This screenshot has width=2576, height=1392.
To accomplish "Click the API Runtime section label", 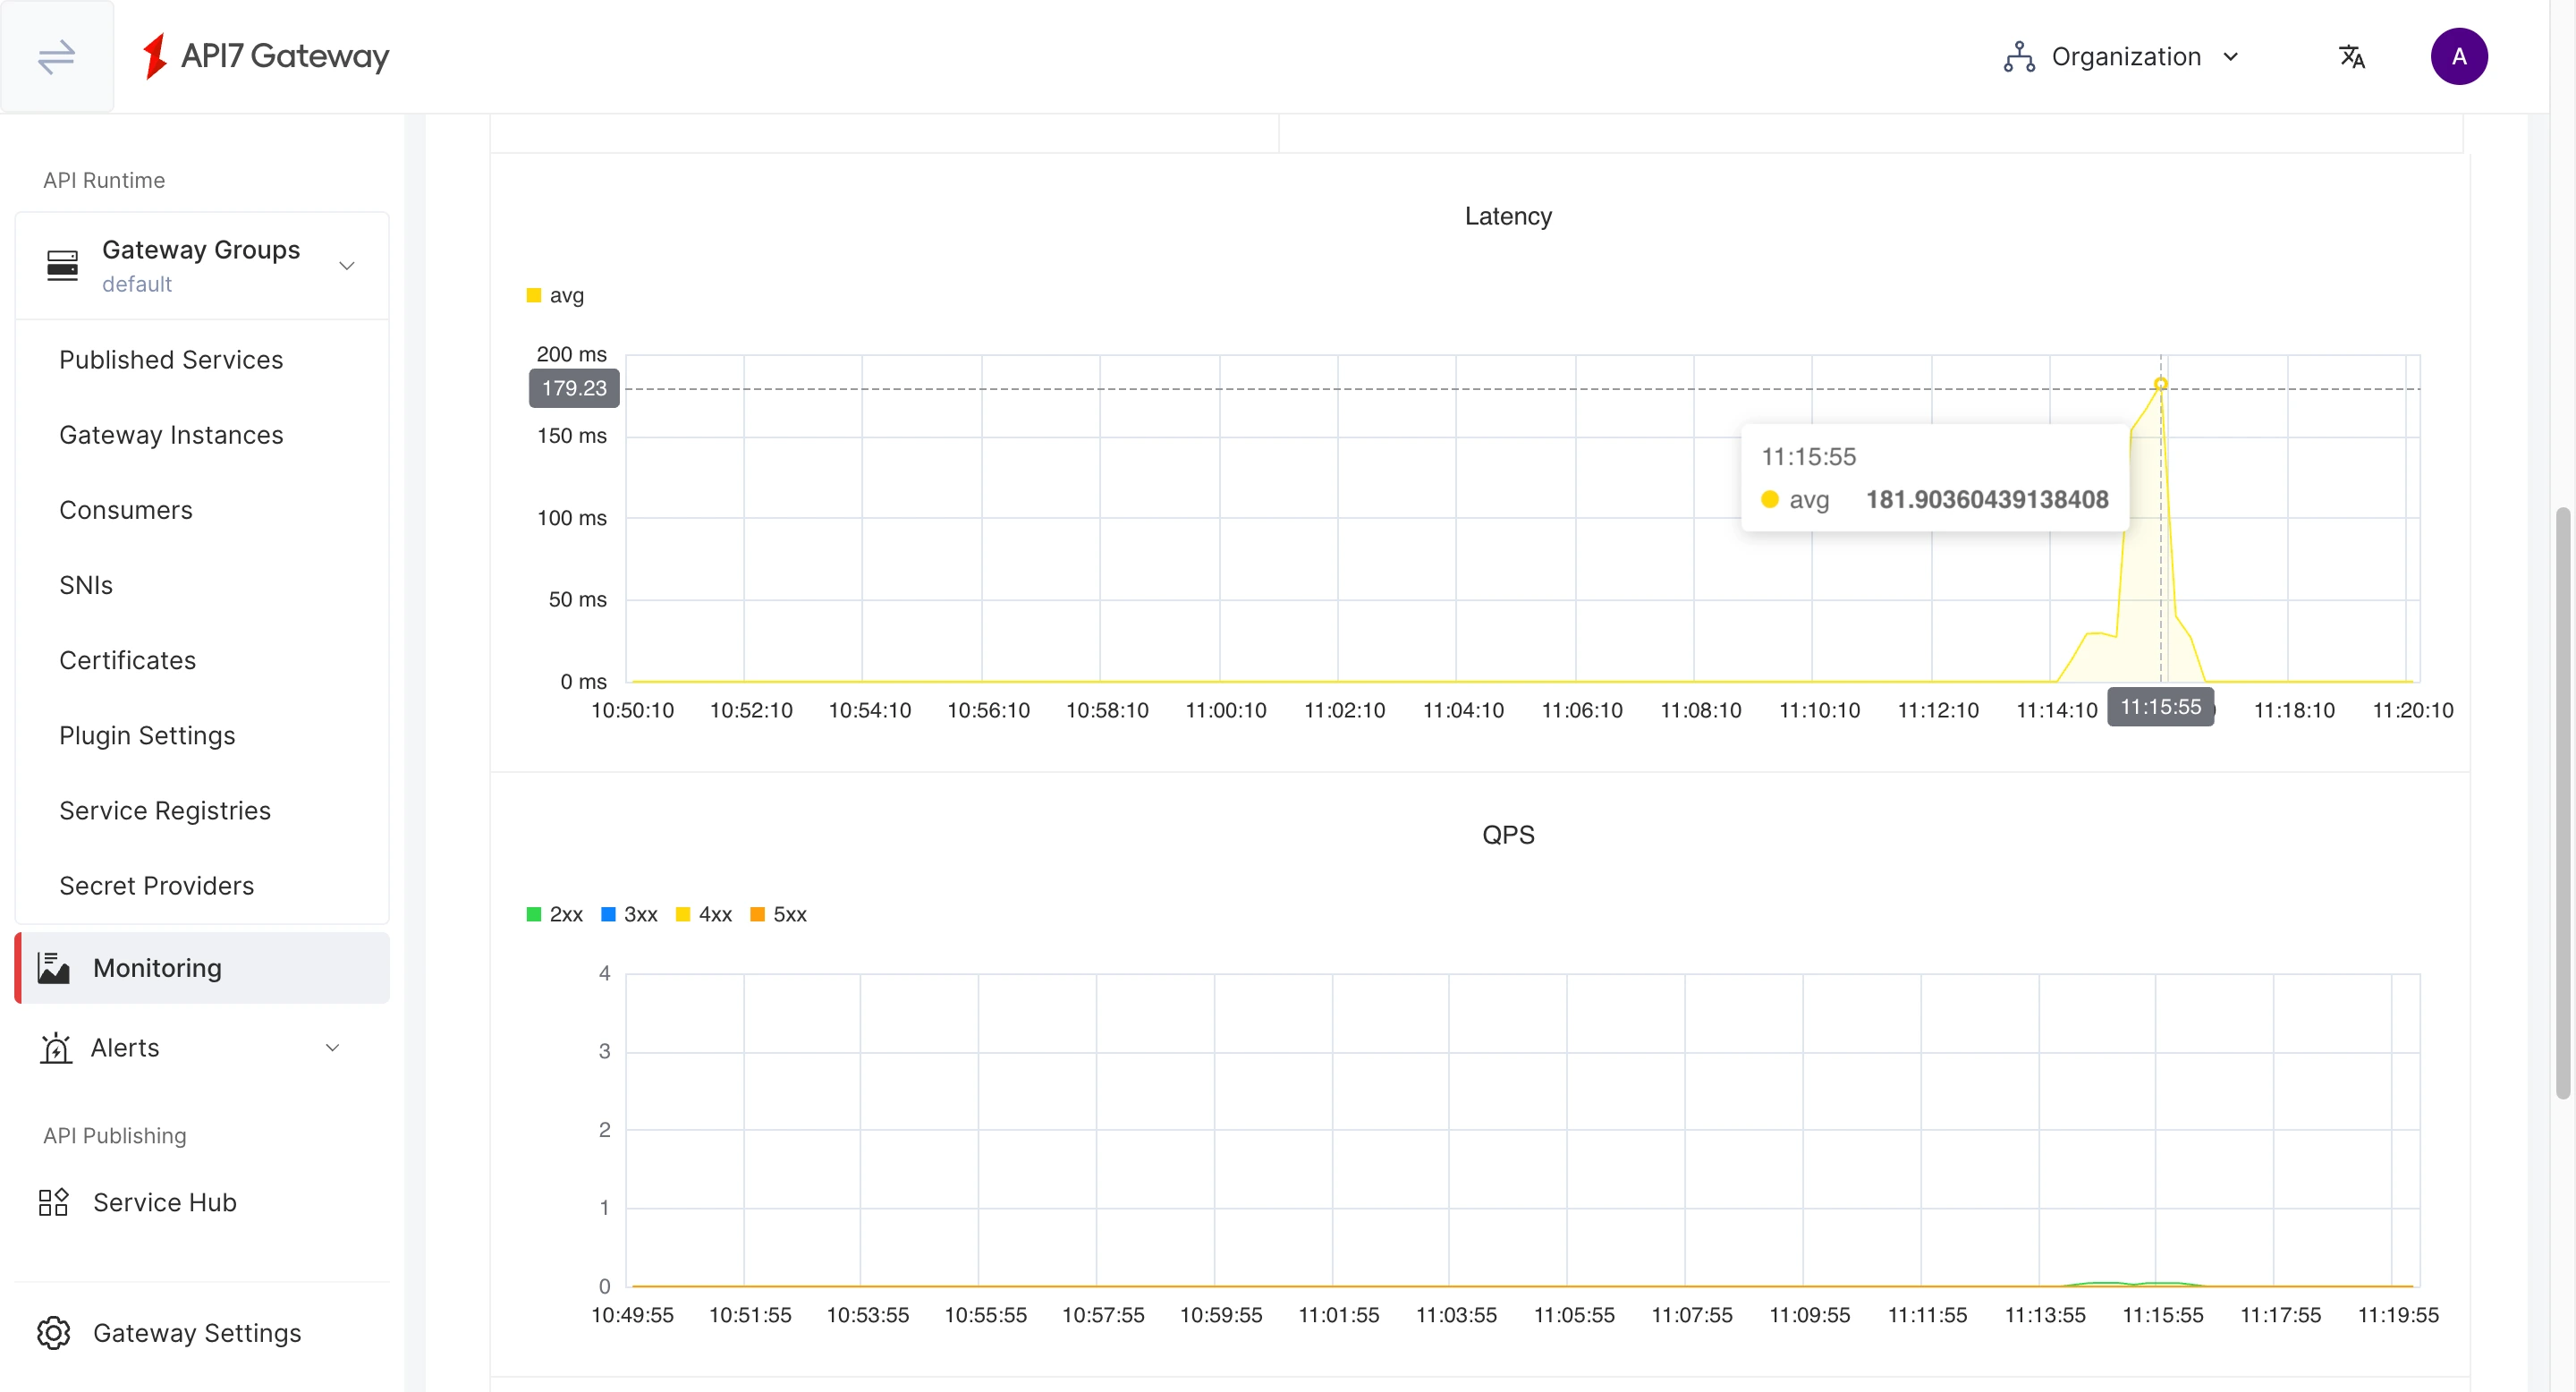I will pos(104,180).
